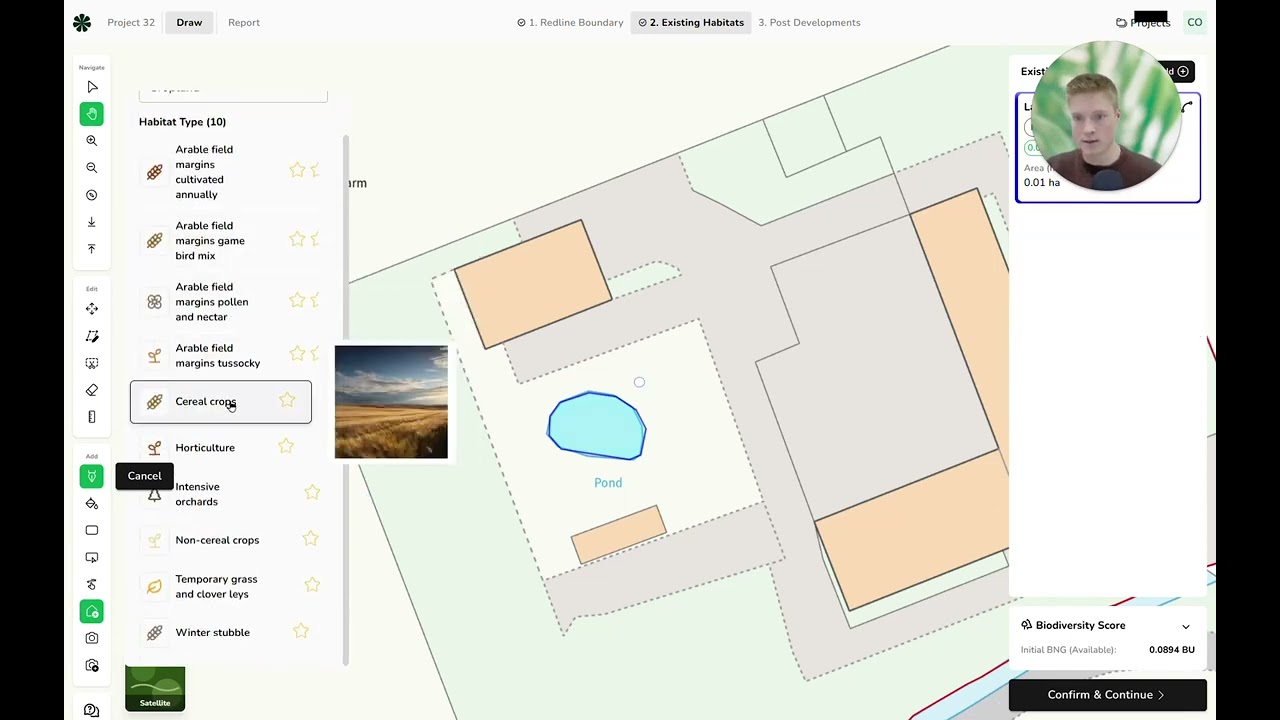The image size is (1280, 720).
Task: Expand the Biodiversity Score panel chevron
Action: pyautogui.click(x=1186, y=626)
